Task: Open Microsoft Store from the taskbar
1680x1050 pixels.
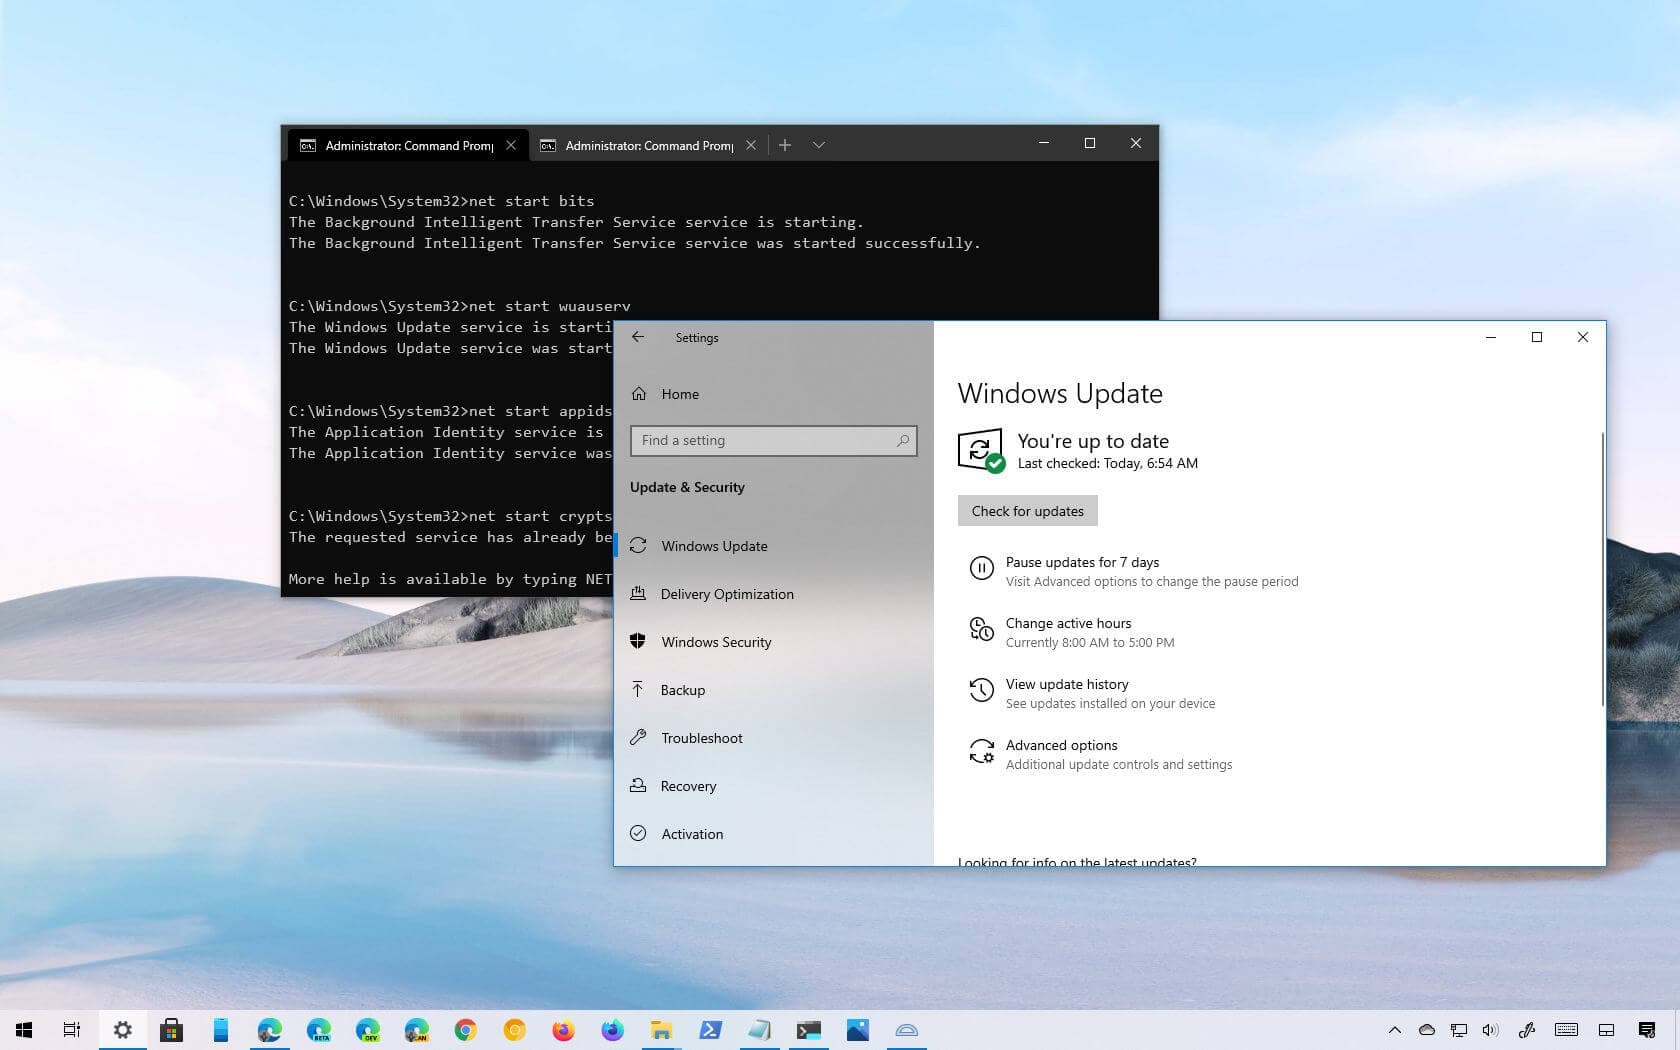Action: coord(171,1030)
